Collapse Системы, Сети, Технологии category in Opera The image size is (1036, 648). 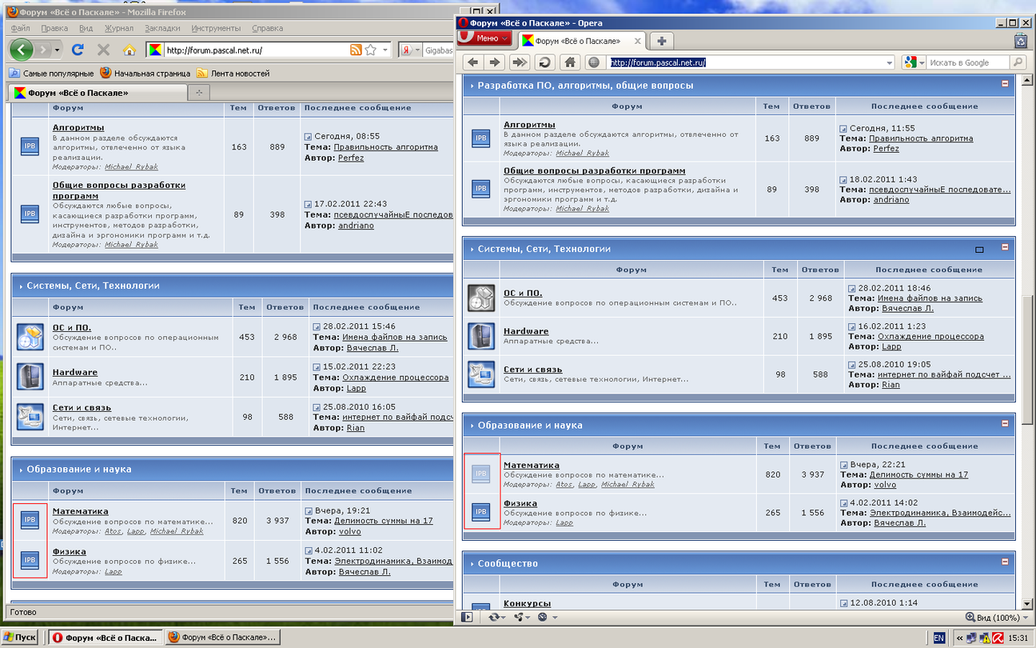pos(1005,248)
